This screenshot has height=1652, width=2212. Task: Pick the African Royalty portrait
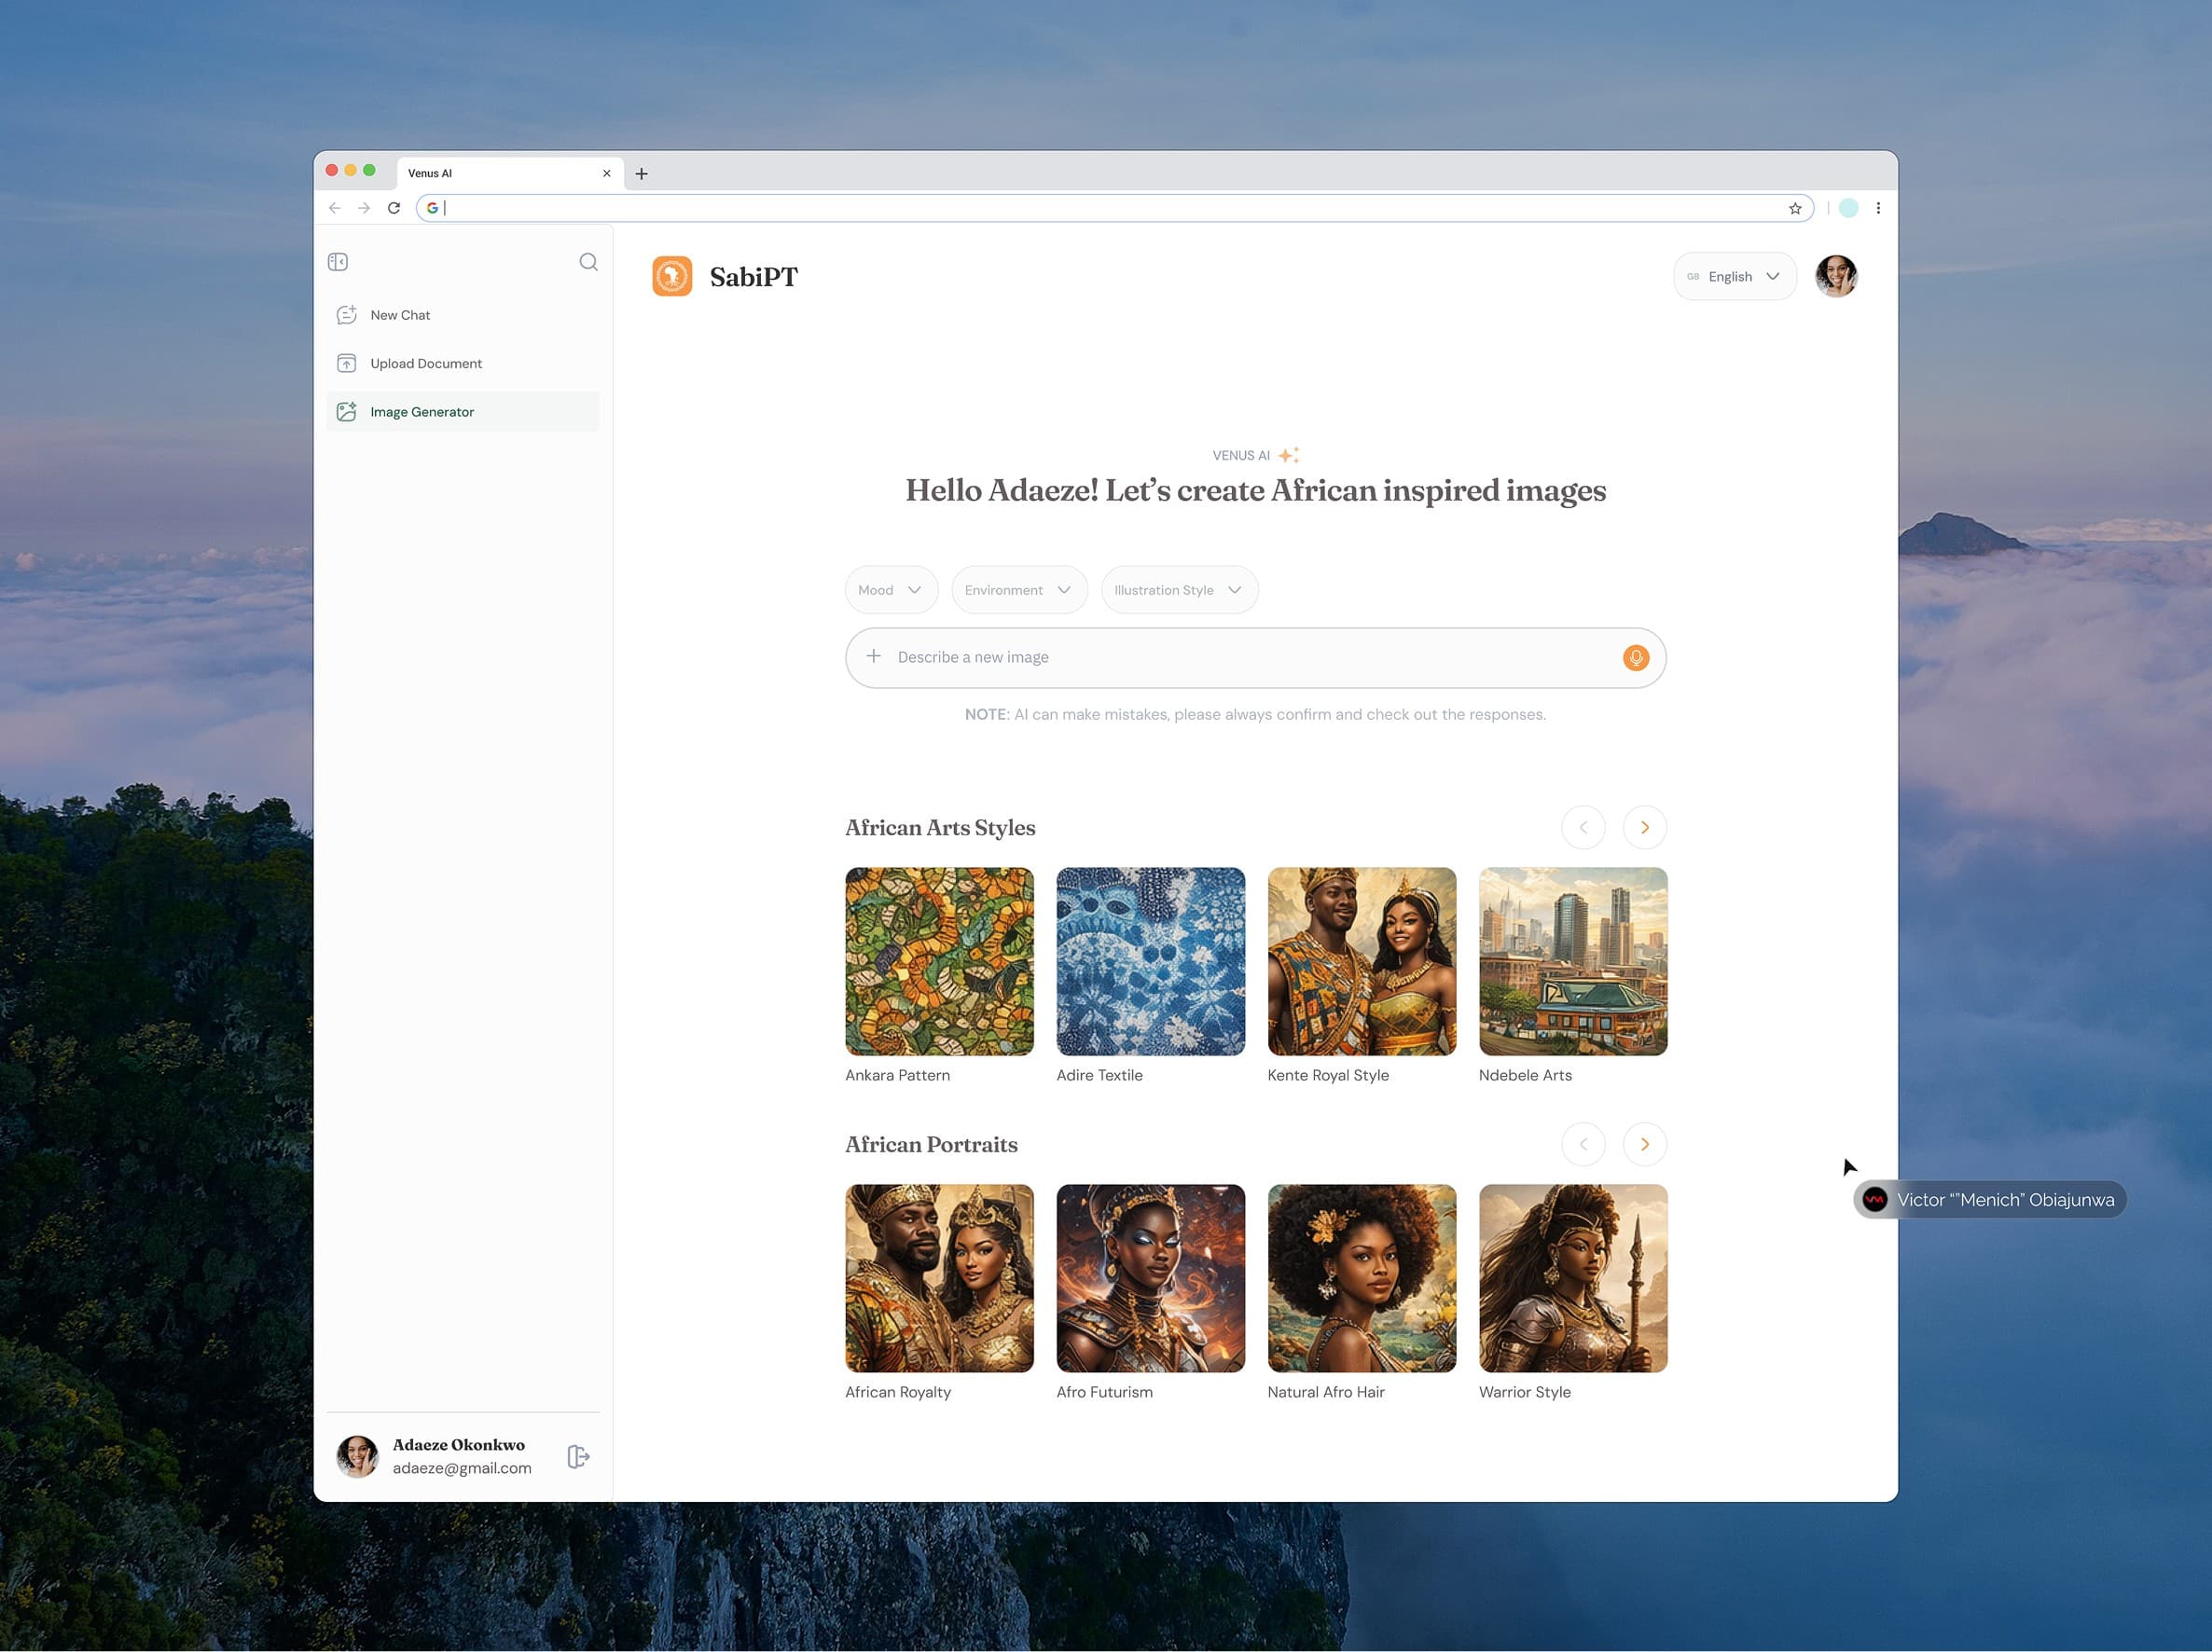(x=939, y=1278)
